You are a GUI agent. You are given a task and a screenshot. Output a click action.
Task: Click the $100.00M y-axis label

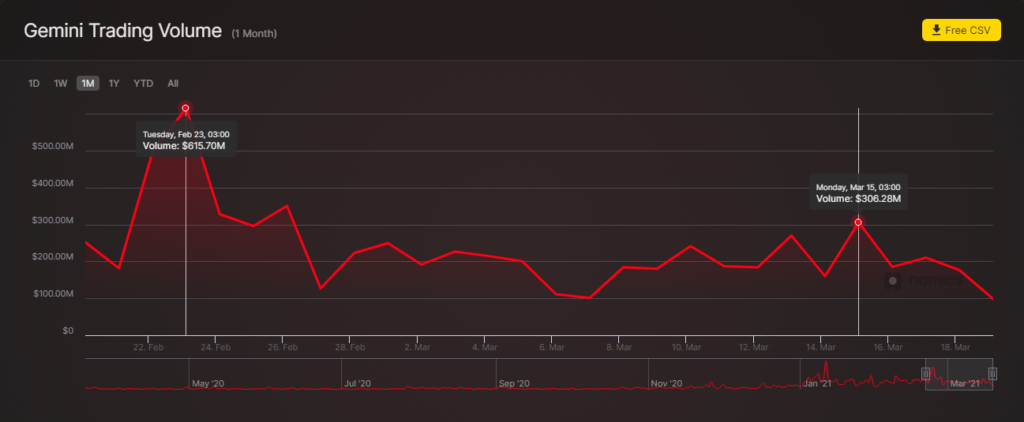[x=52, y=295]
